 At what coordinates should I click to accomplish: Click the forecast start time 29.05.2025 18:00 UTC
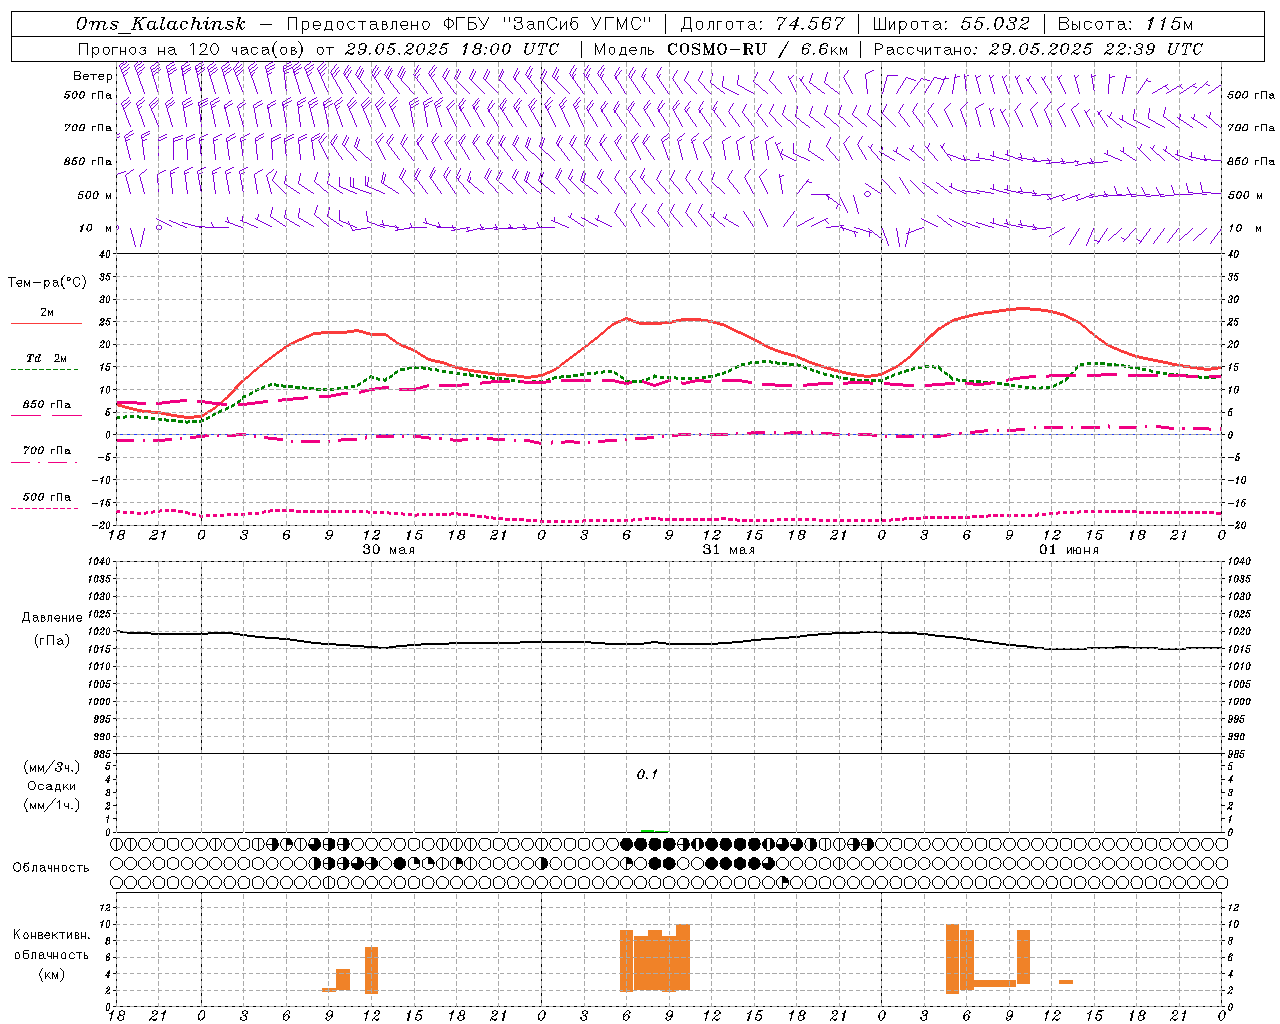pyautogui.click(x=451, y=49)
